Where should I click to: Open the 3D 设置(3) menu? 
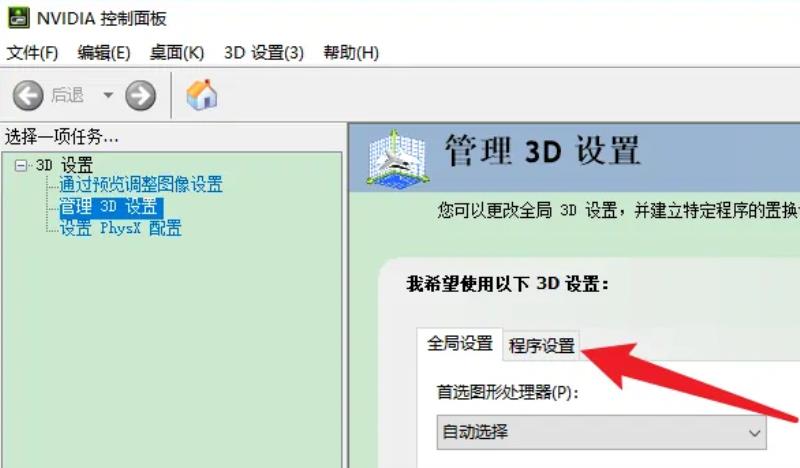pos(264,53)
